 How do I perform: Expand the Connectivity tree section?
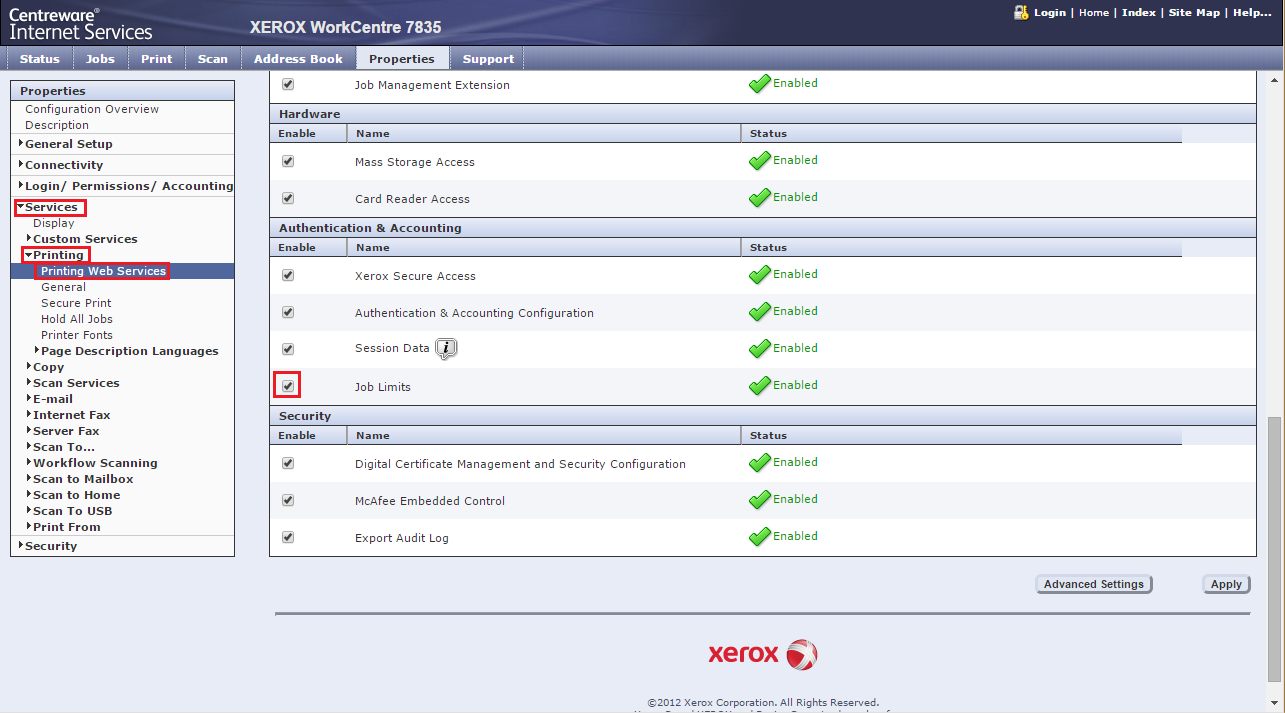click(x=21, y=165)
